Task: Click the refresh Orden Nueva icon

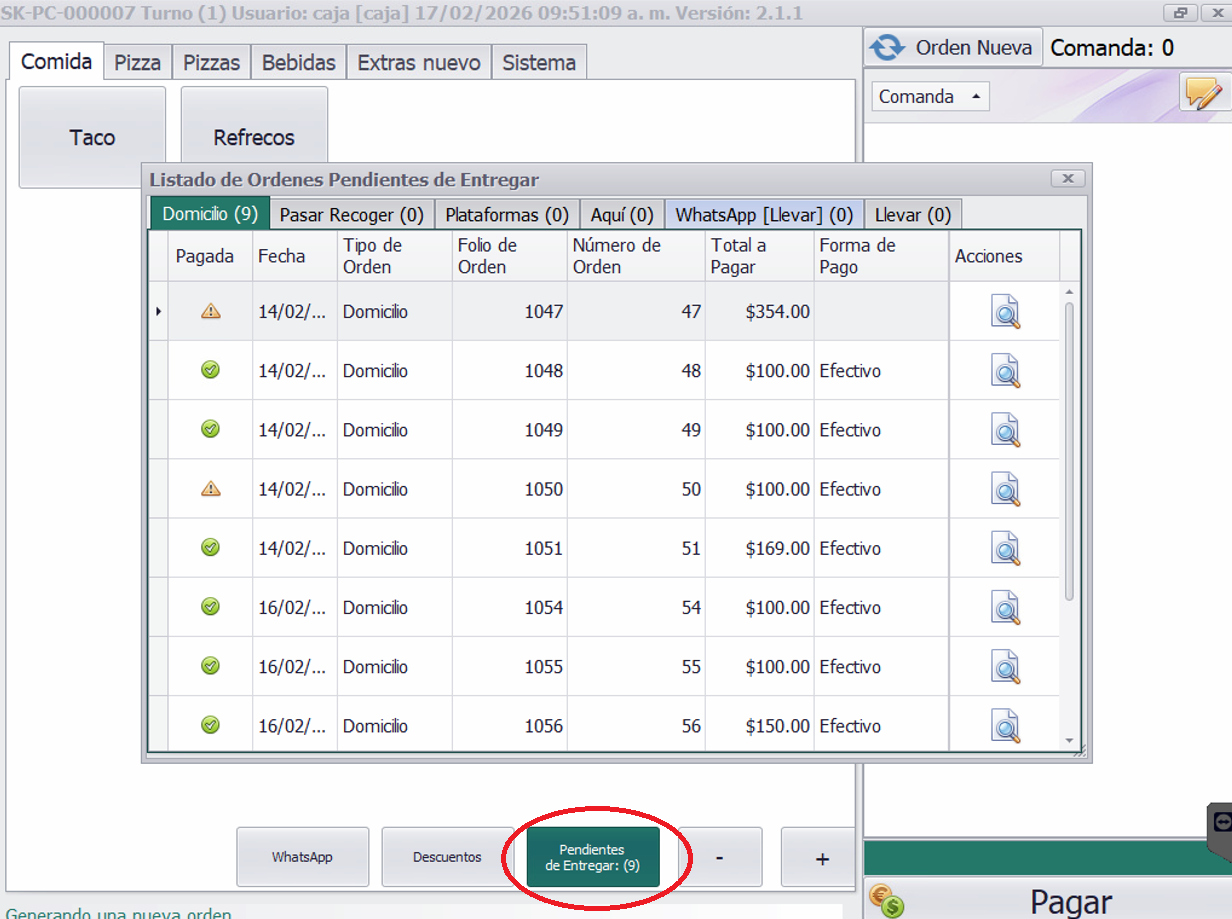Action: [x=886, y=48]
